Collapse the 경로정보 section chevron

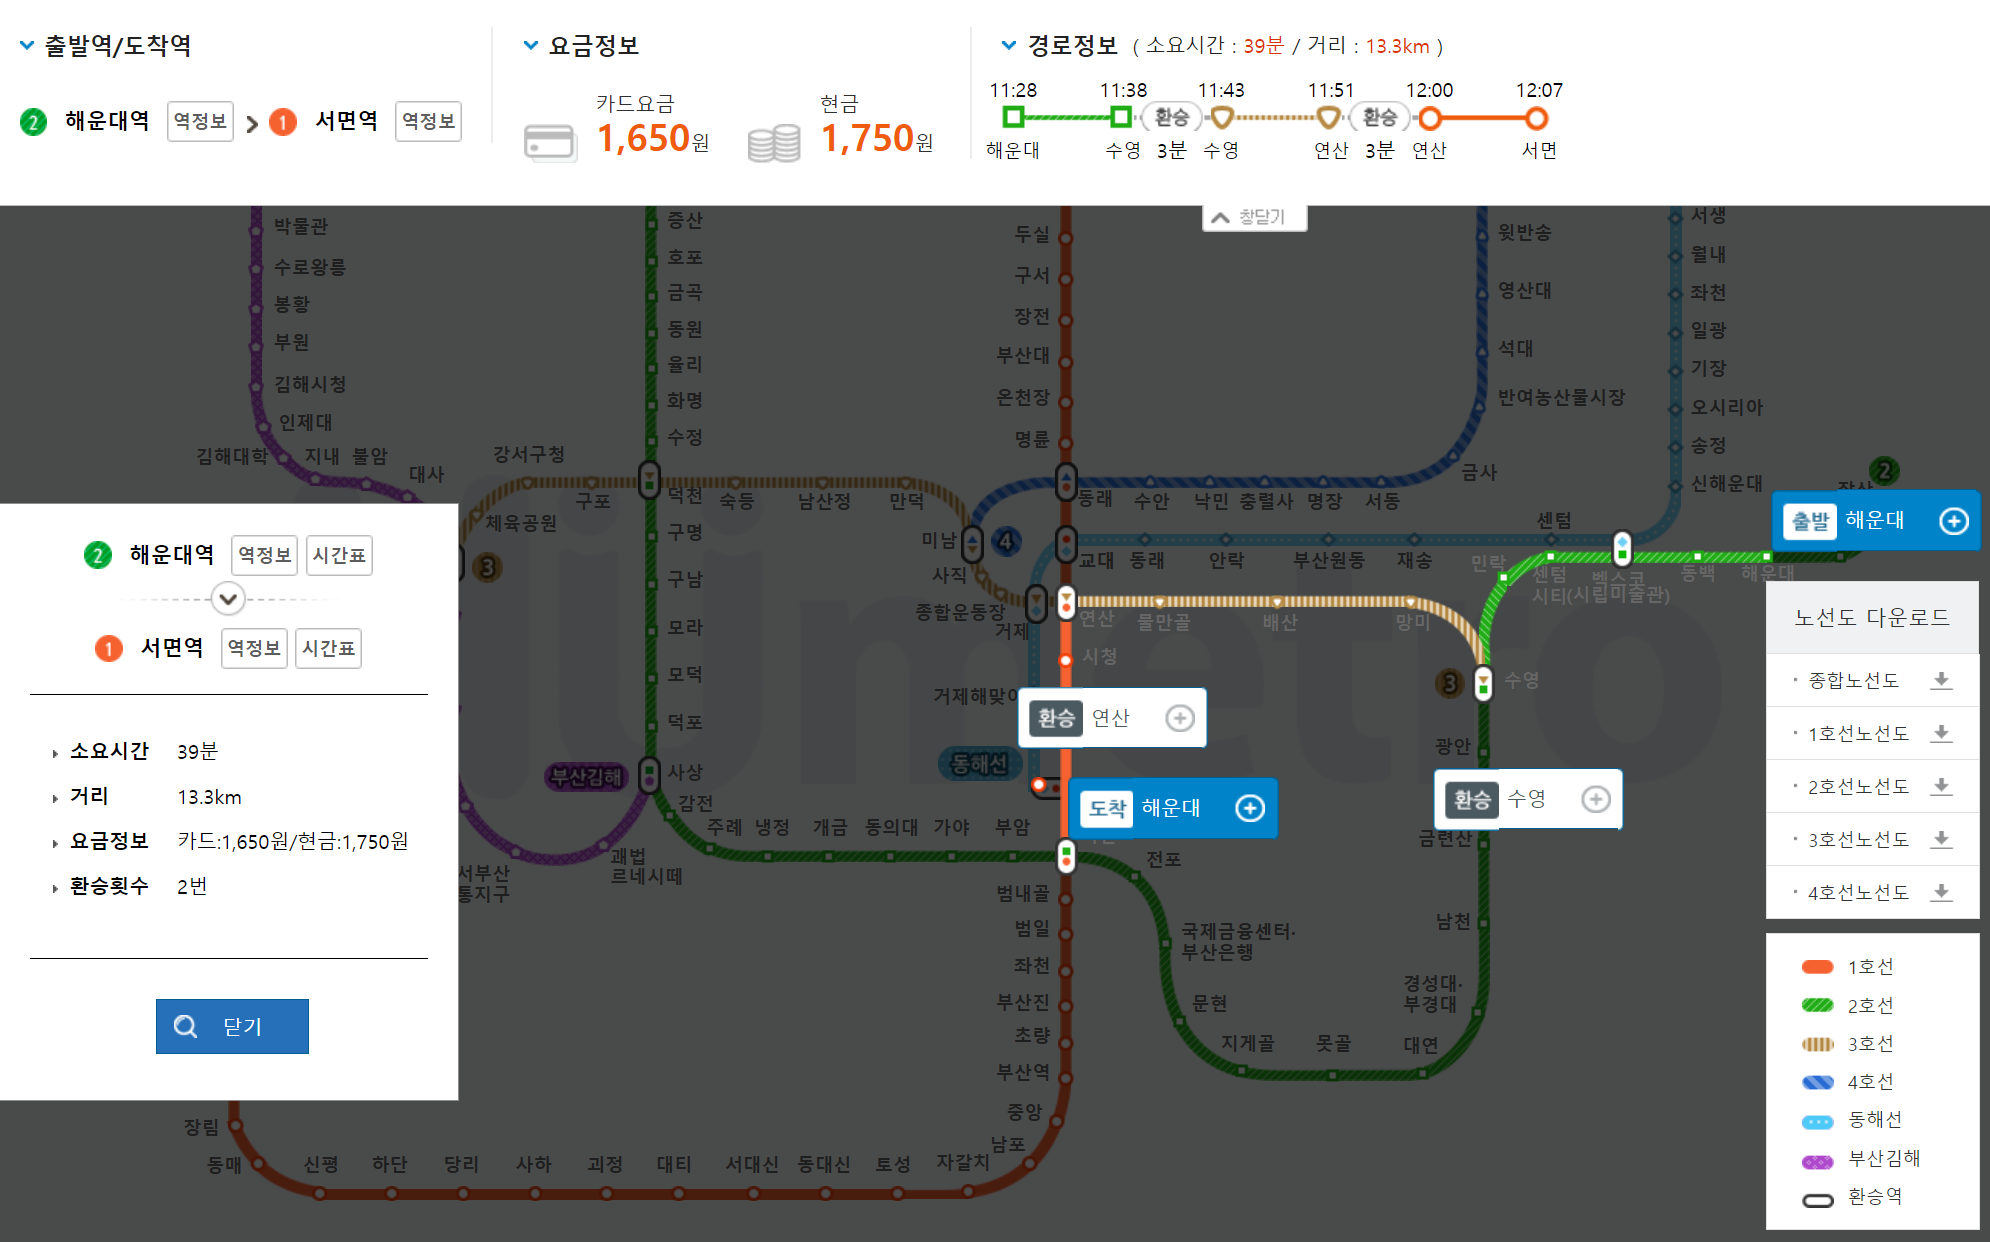(1009, 45)
